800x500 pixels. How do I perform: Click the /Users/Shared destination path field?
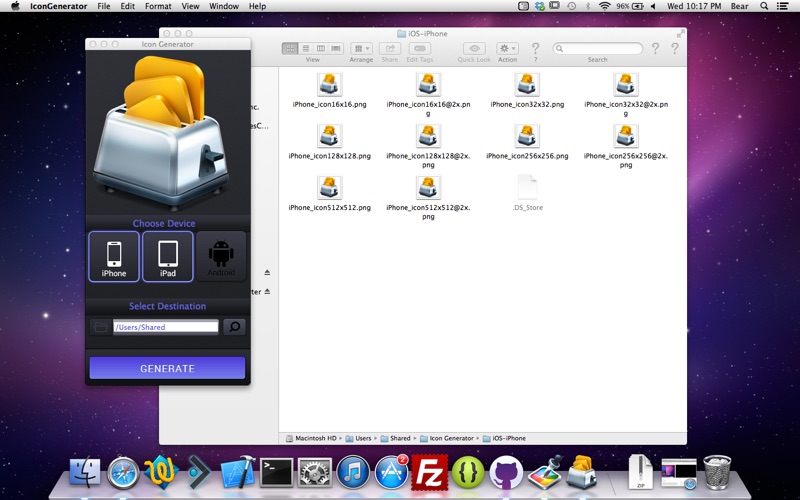tap(166, 327)
